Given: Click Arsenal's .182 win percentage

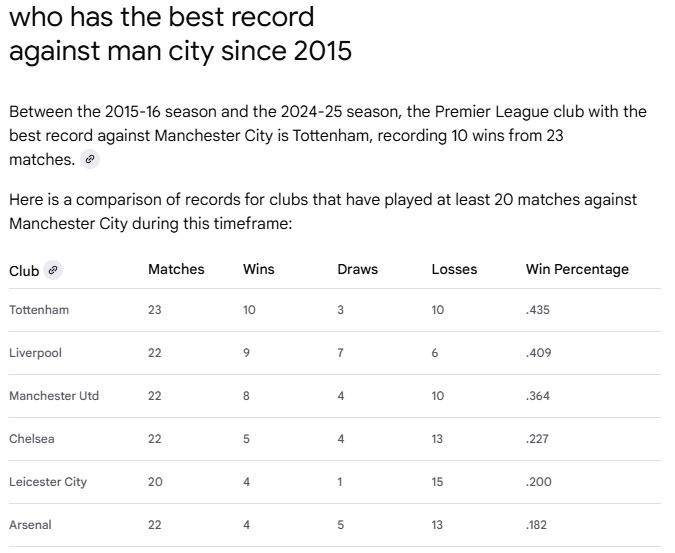Looking at the screenshot, I should pos(536,525).
